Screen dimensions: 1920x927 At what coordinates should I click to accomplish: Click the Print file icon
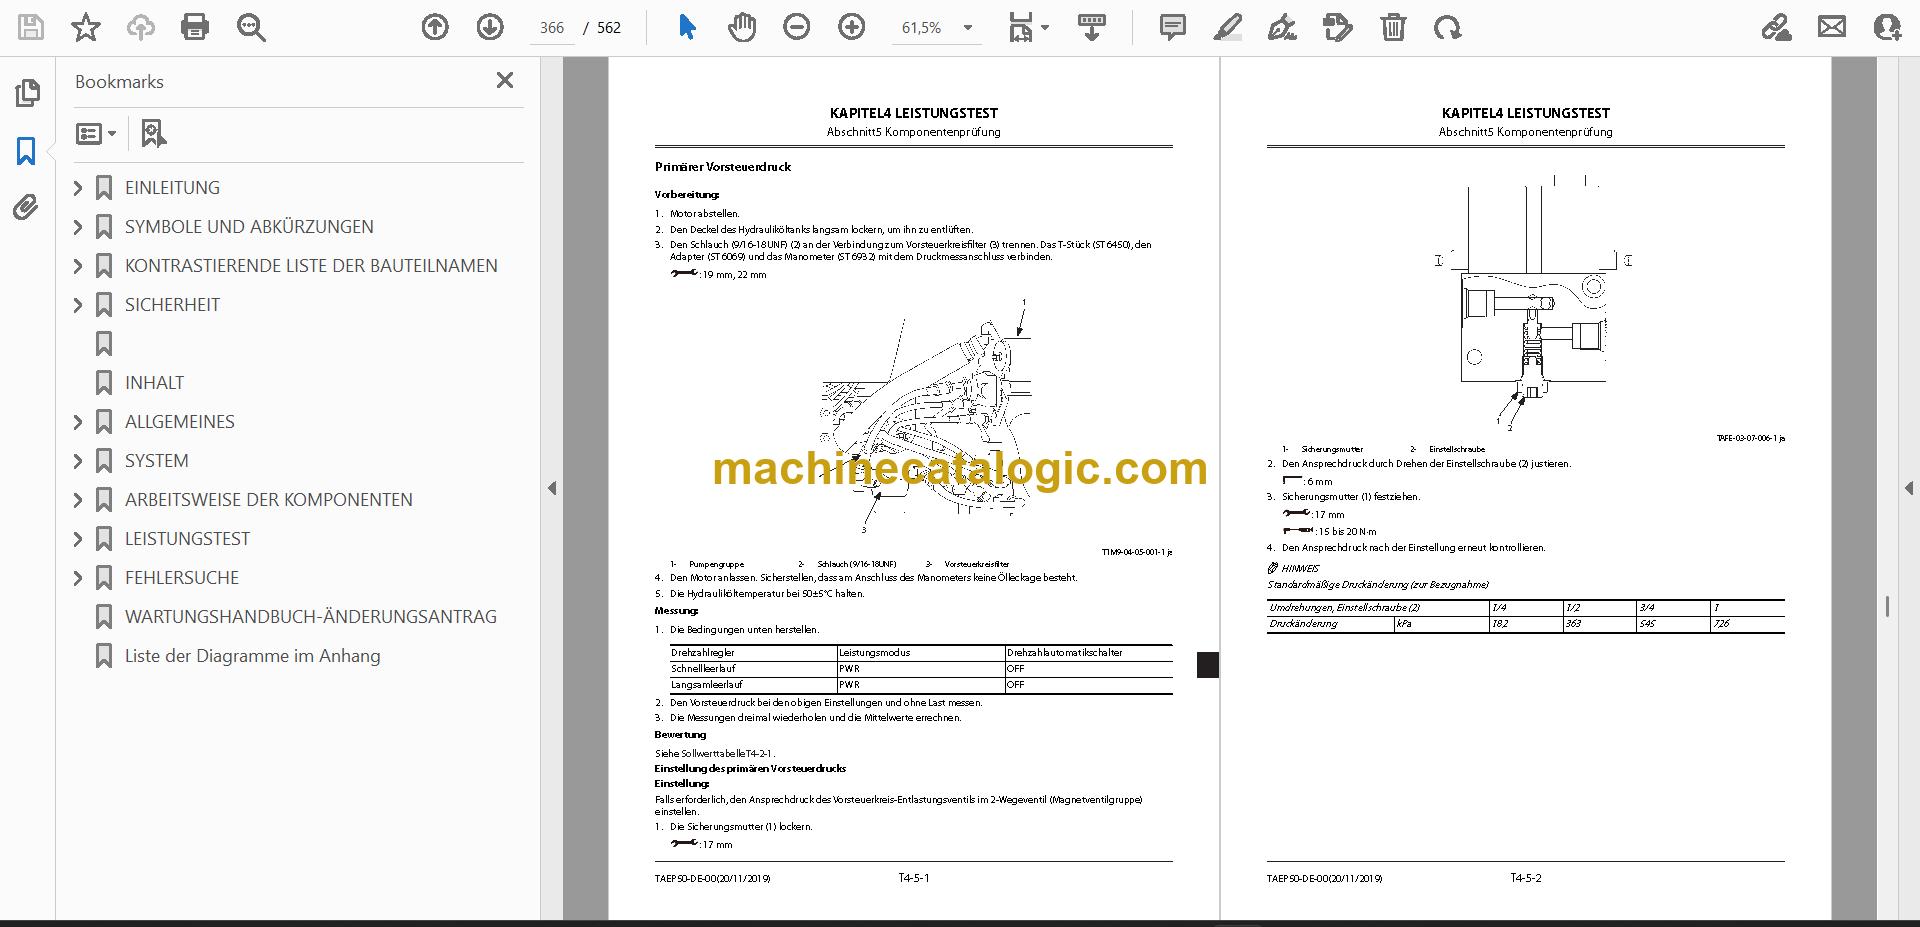[x=195, y=27]
